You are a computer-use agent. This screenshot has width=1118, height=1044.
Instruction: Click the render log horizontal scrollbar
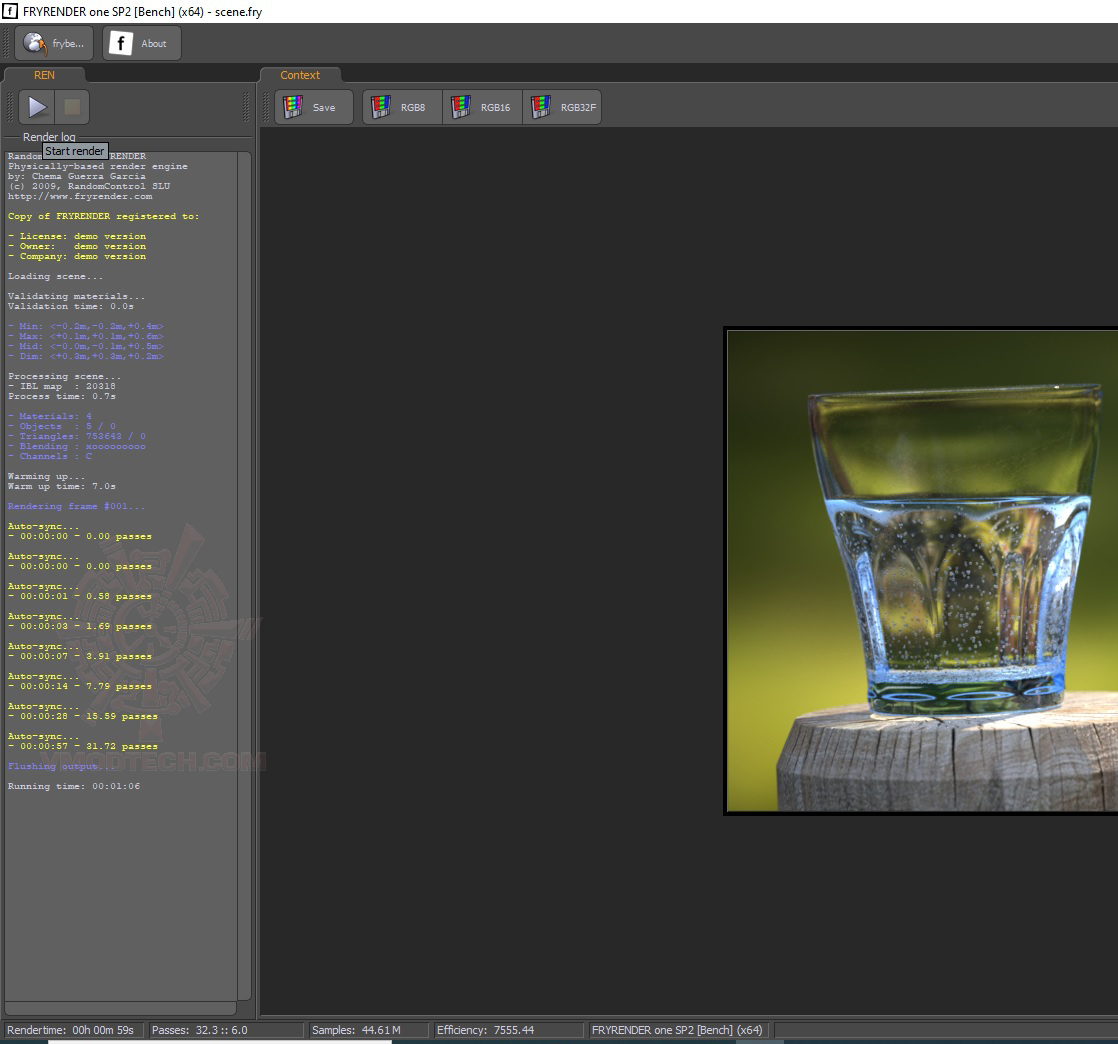coord(120,1008)
